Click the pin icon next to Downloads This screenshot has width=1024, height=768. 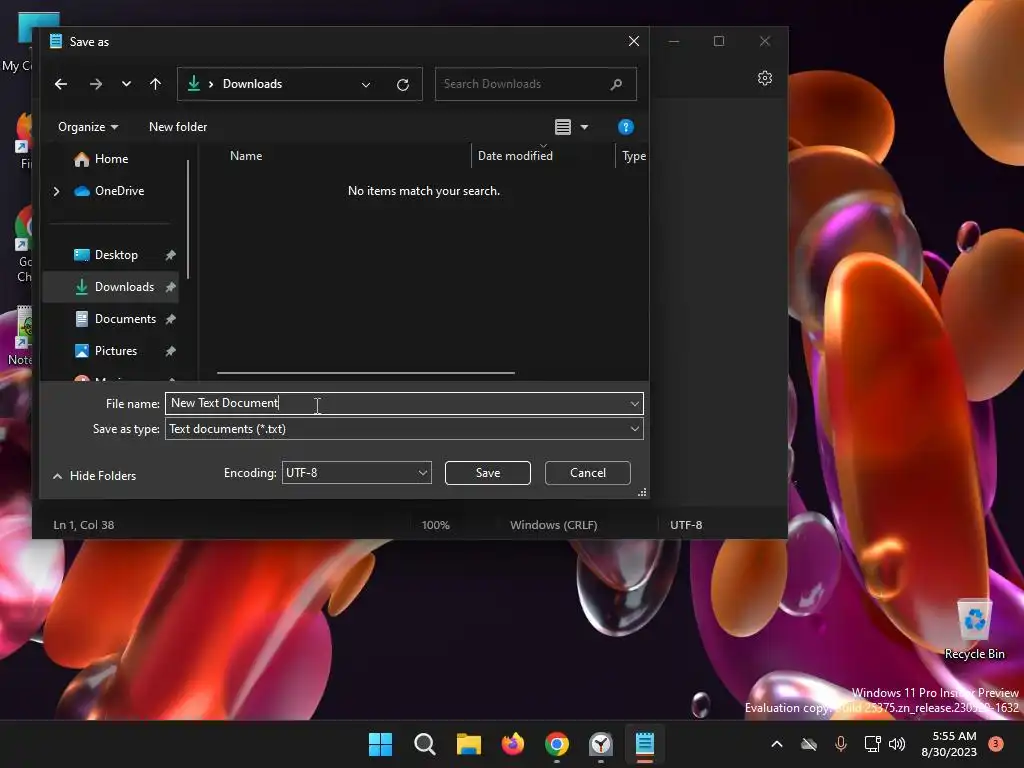pos(170,287)
